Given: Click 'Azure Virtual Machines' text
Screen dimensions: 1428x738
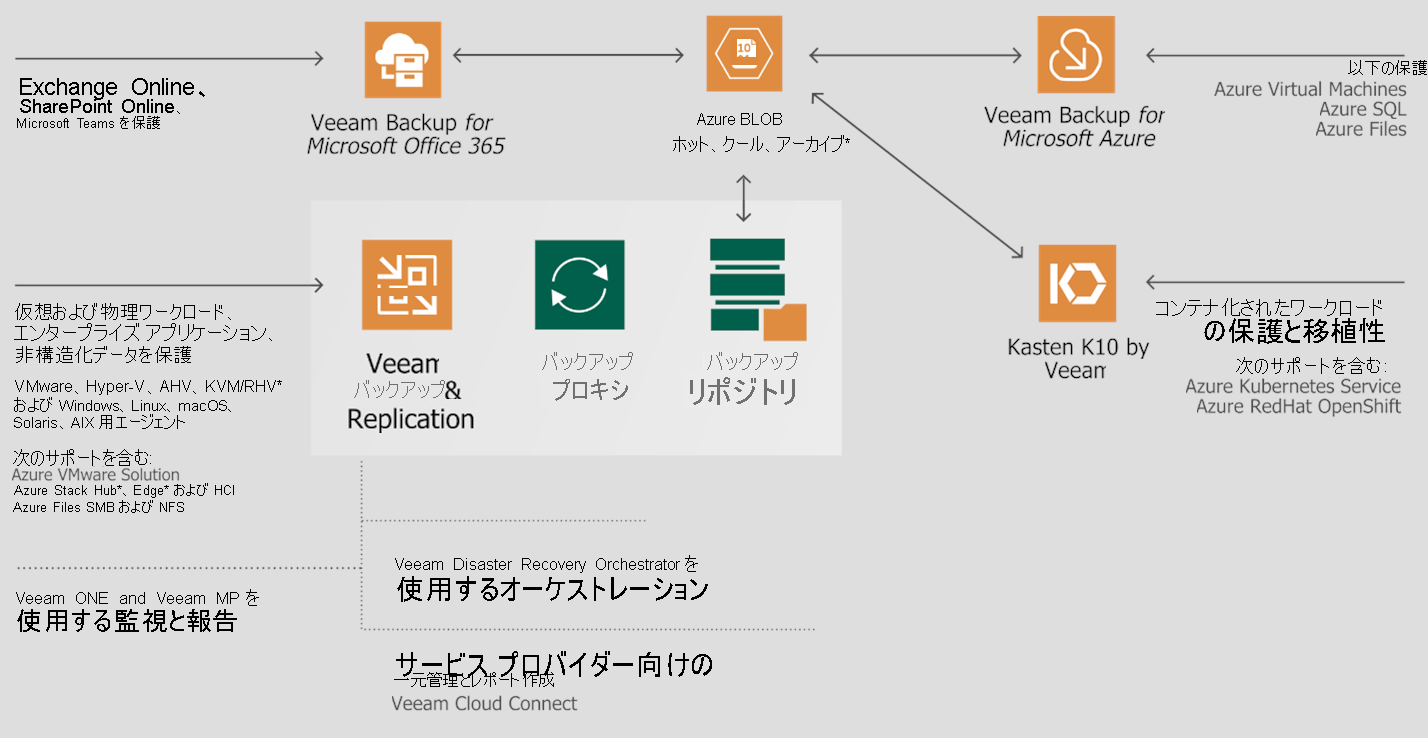Looking at the screenshot, I should 1310,89.
